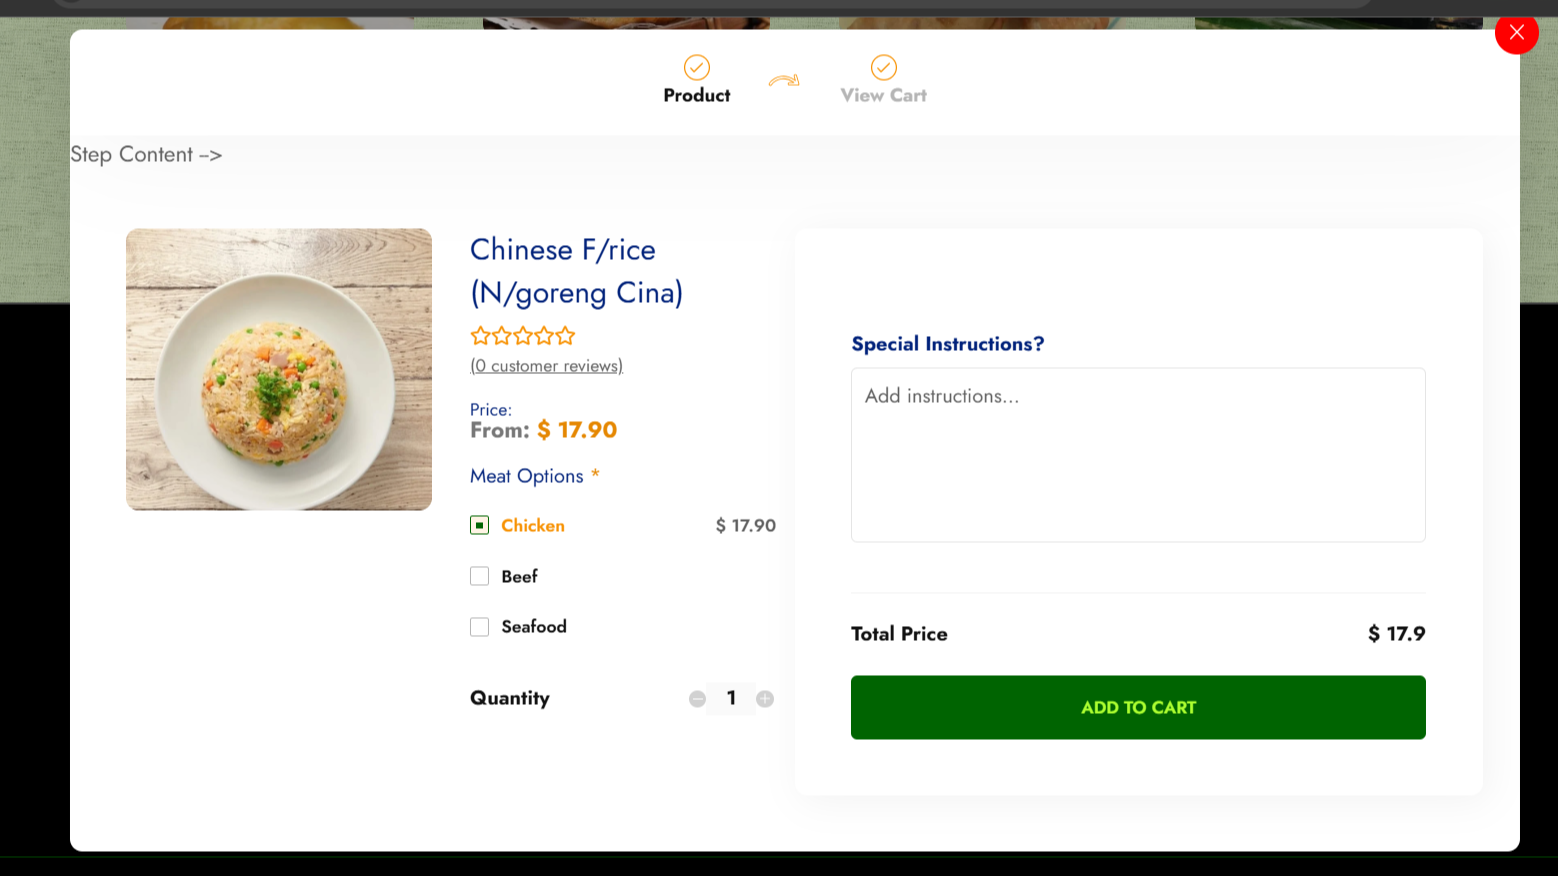This screenshot has height=876, width=1558.
Task: Click the Chinese F/rice product title
Action: (577, 271)
